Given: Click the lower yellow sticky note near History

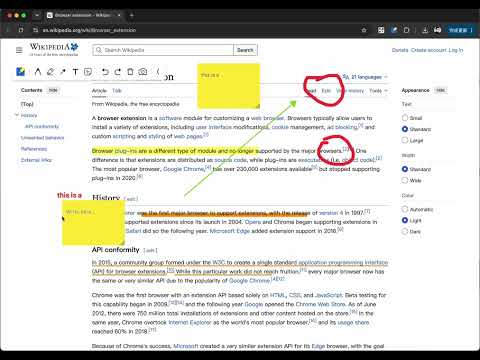Looking at the screenshot, I should coord(93,223).
